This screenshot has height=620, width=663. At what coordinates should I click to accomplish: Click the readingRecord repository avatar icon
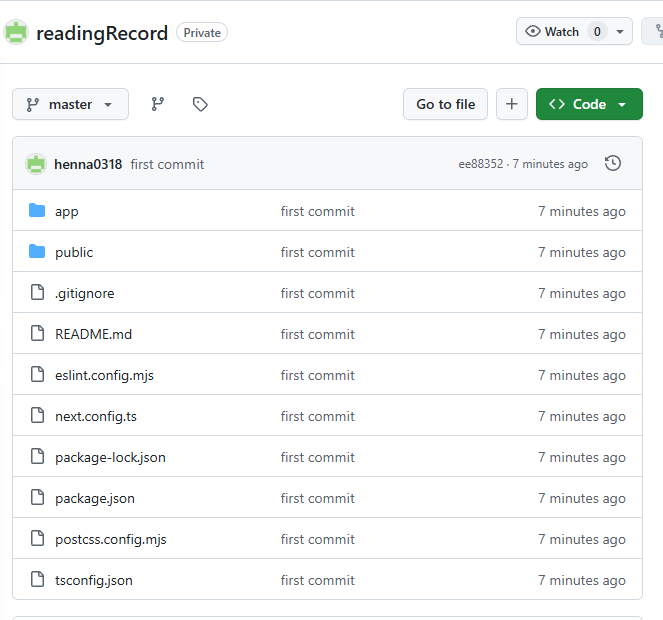tap(16, 33)
